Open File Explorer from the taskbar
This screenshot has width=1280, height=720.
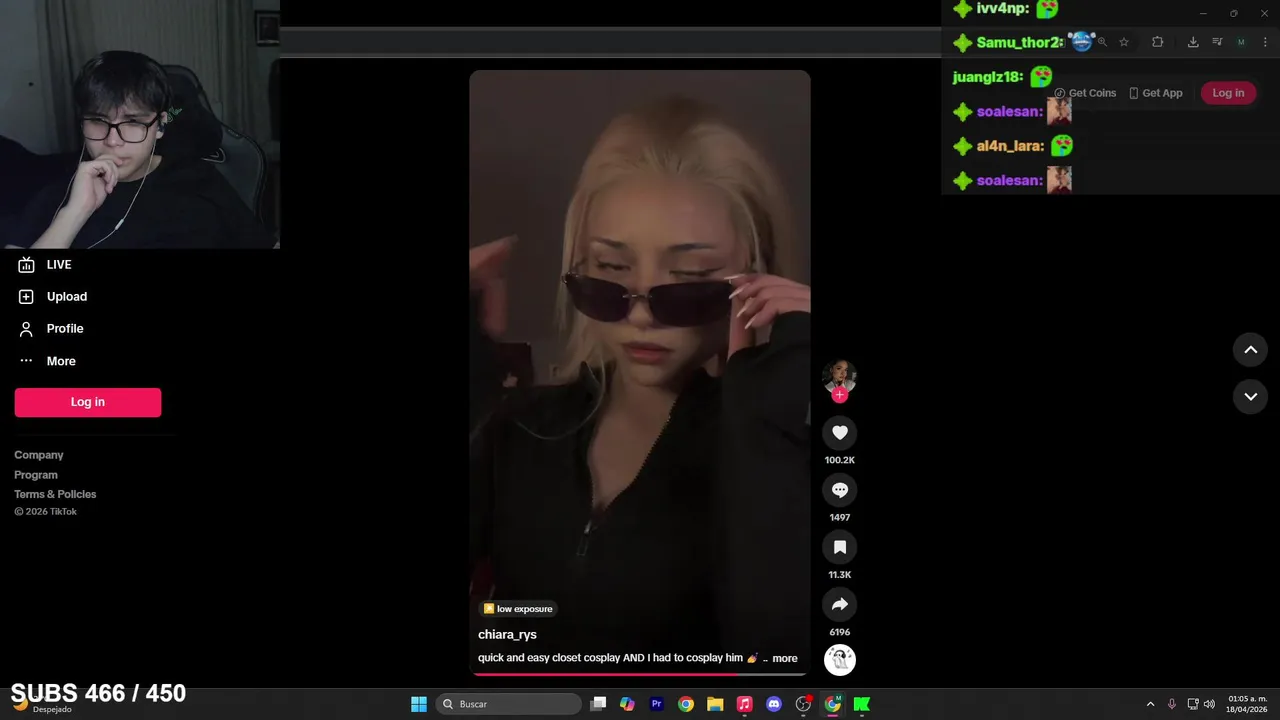pyautogui.click(x=715, y=704)
